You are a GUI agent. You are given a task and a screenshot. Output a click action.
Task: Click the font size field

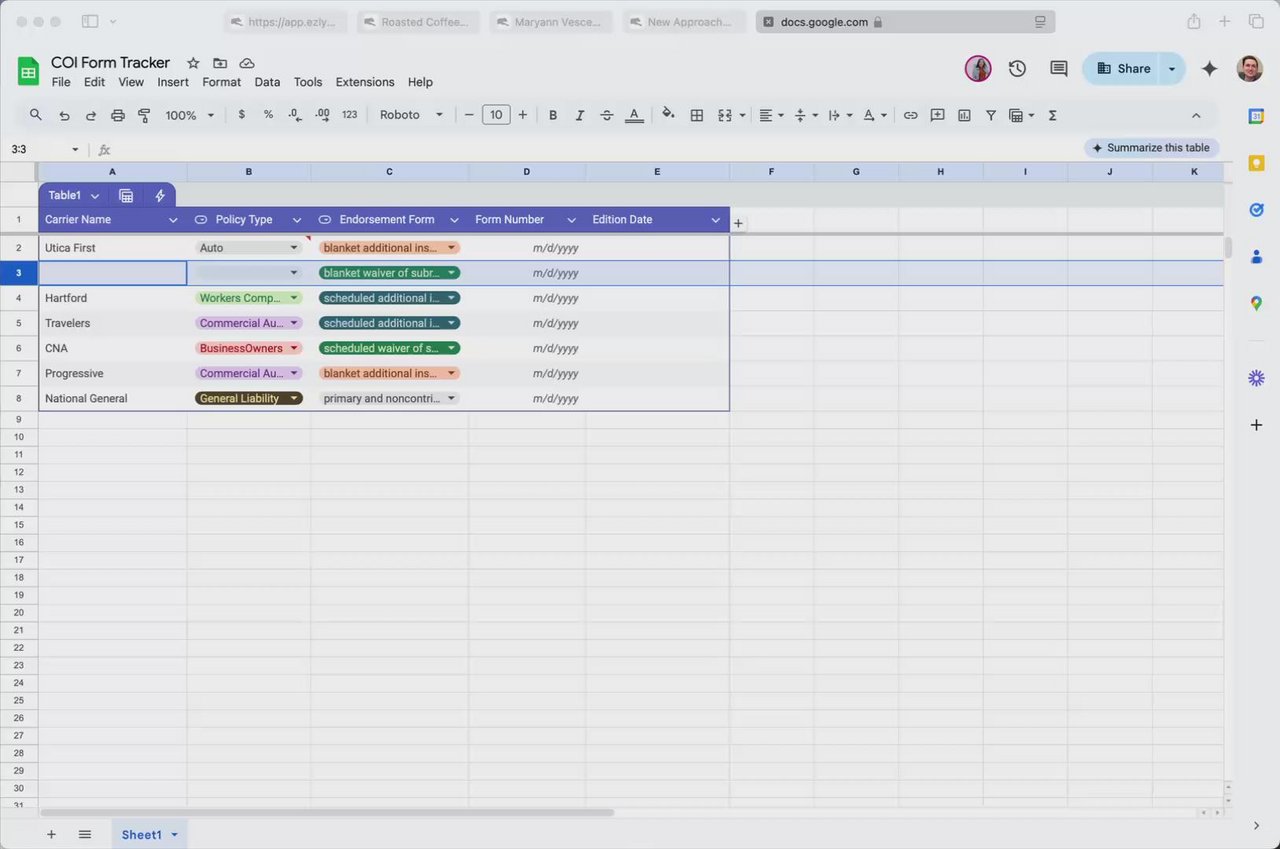pos(496,115)
